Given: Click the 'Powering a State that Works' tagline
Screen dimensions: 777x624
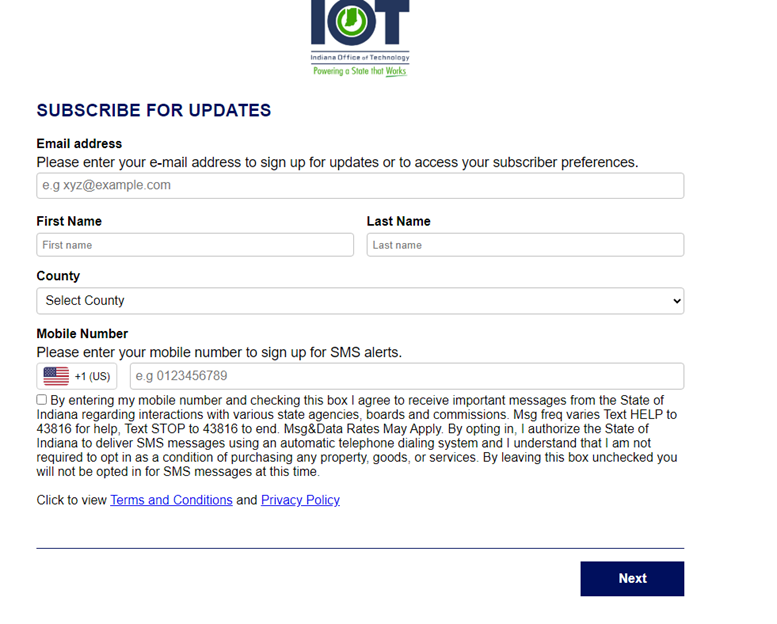Looking at the screenshot, I should (x=359, y=72).
